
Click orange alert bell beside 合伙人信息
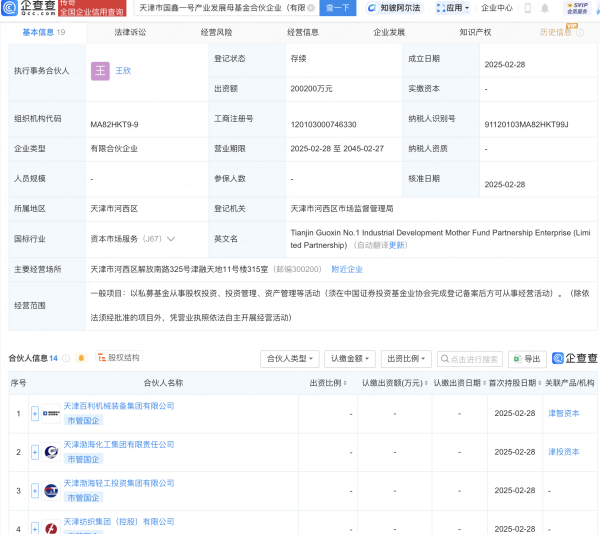click(x=81, y=358)
